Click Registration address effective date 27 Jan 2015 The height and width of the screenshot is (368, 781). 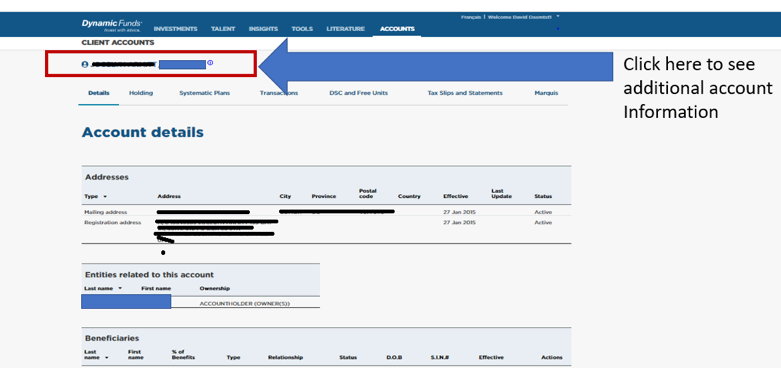459,223
